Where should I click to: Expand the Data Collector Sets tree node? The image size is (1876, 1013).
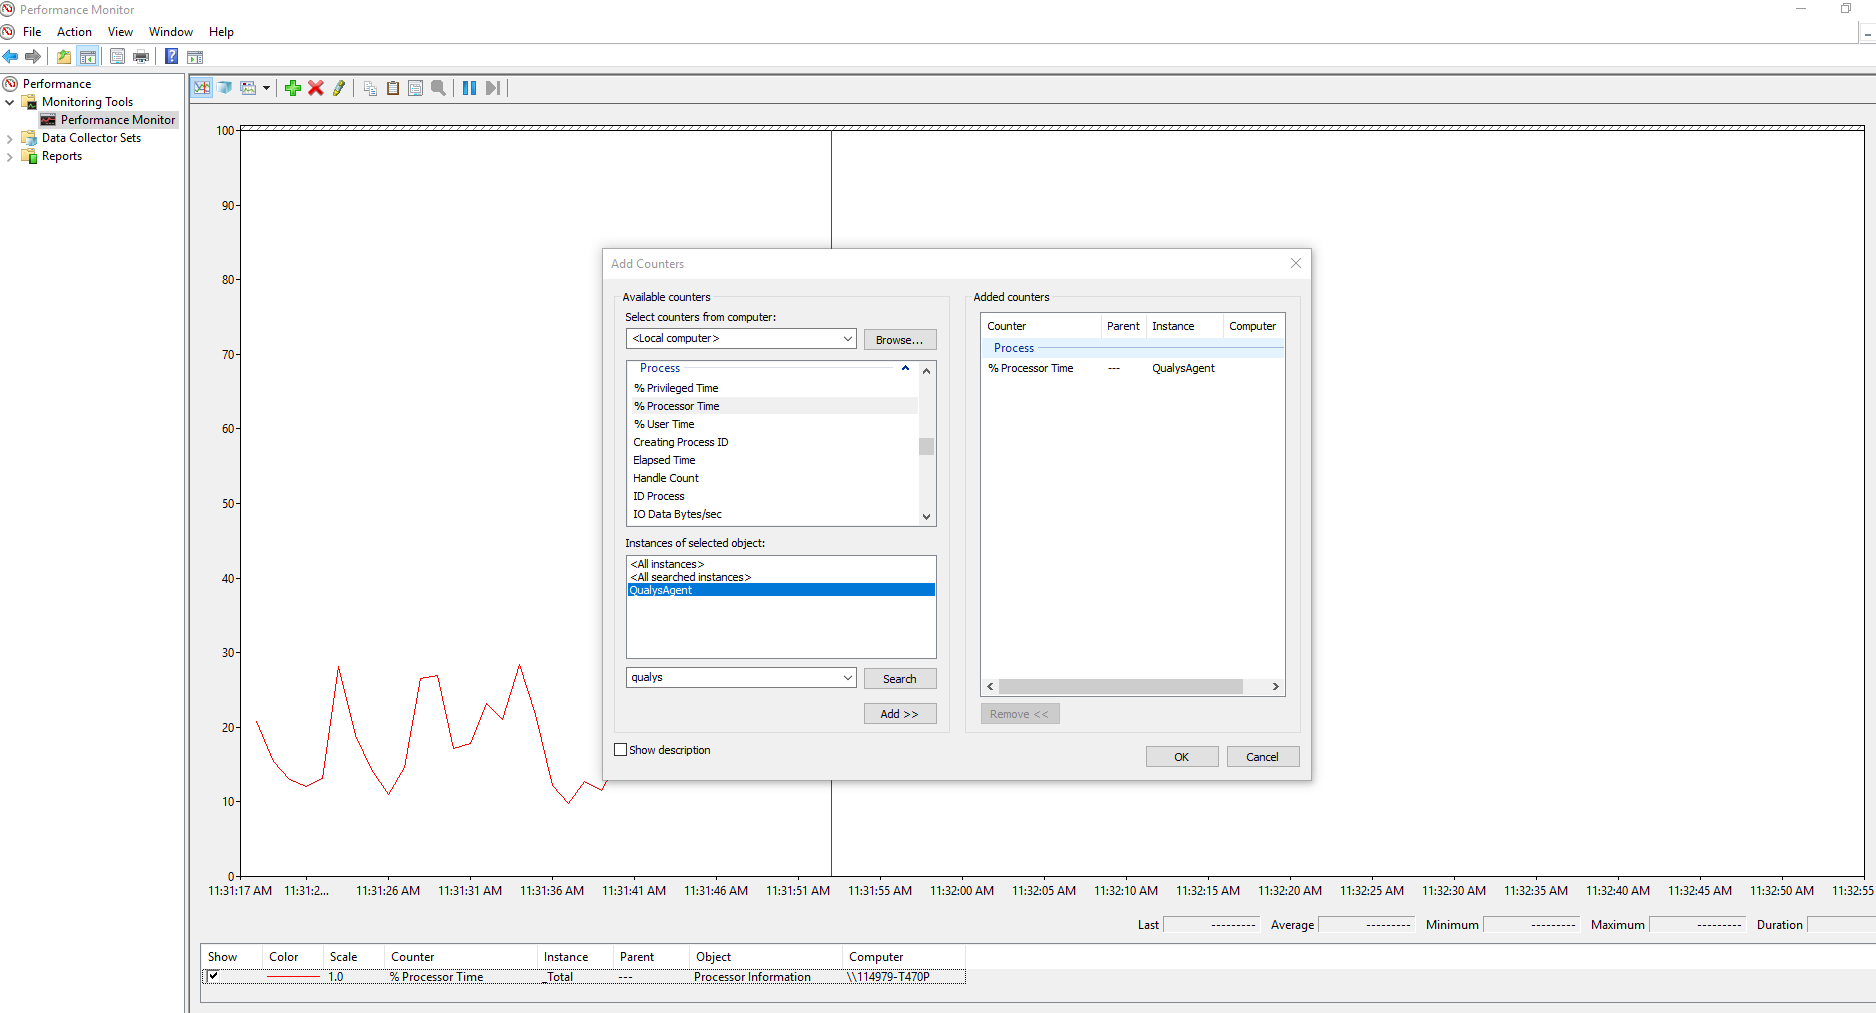click(x=10, y=139)
